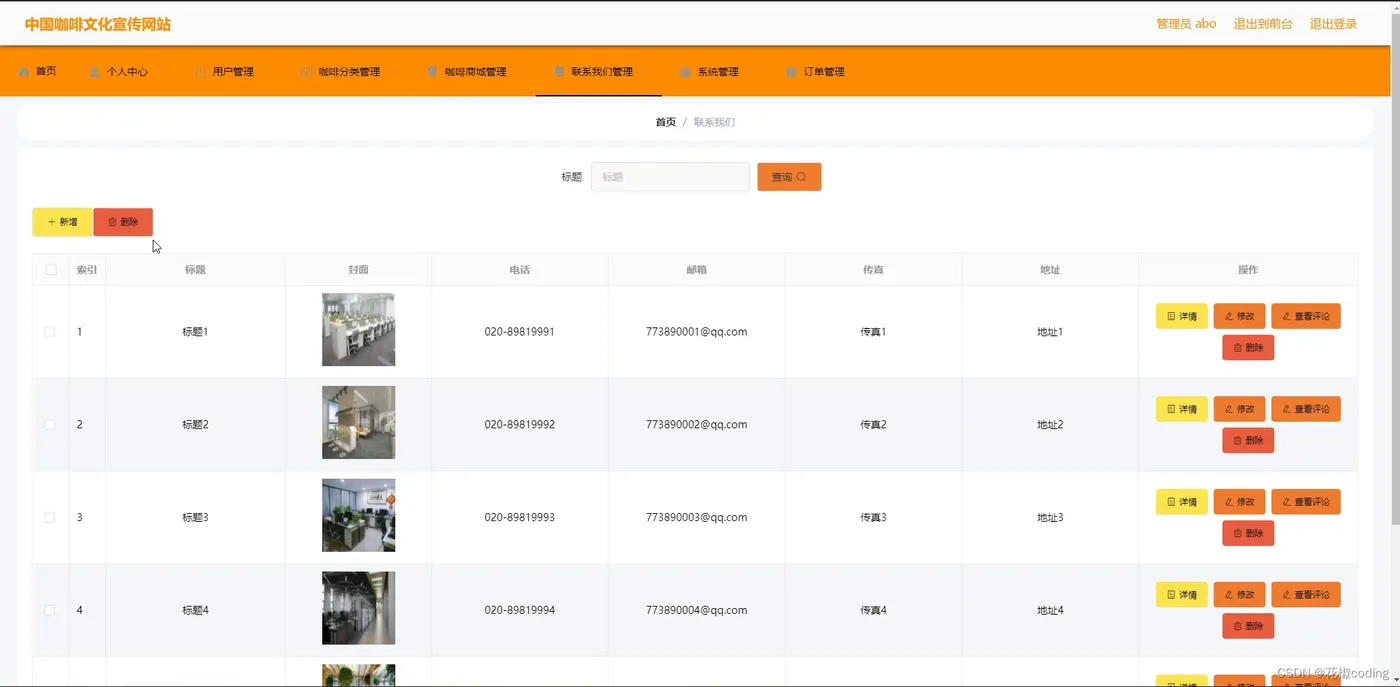This screenshot has width=1400, height=687.
Task: Check the checkbox for row 标题1
Action: (50, 332)
